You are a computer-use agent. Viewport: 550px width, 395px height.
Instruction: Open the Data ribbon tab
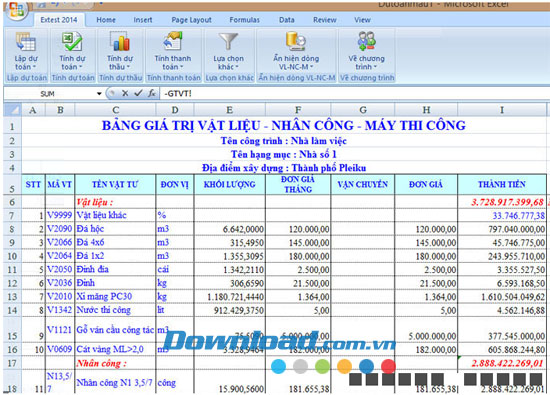287,20
